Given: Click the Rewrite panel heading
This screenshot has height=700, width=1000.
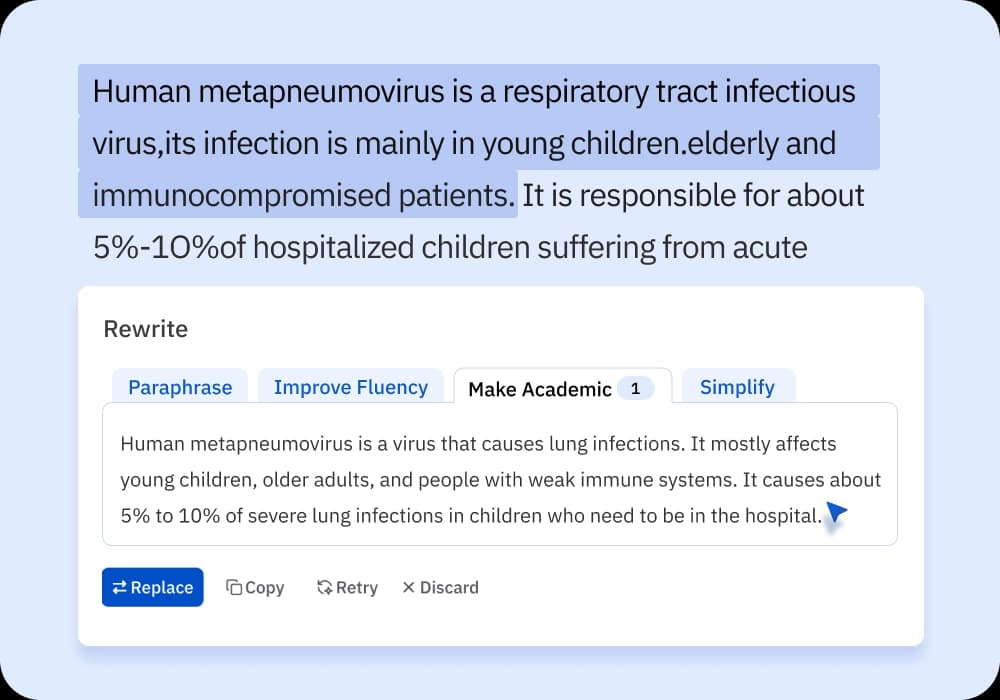Looking at the screenshot, I should pos(146,329).
